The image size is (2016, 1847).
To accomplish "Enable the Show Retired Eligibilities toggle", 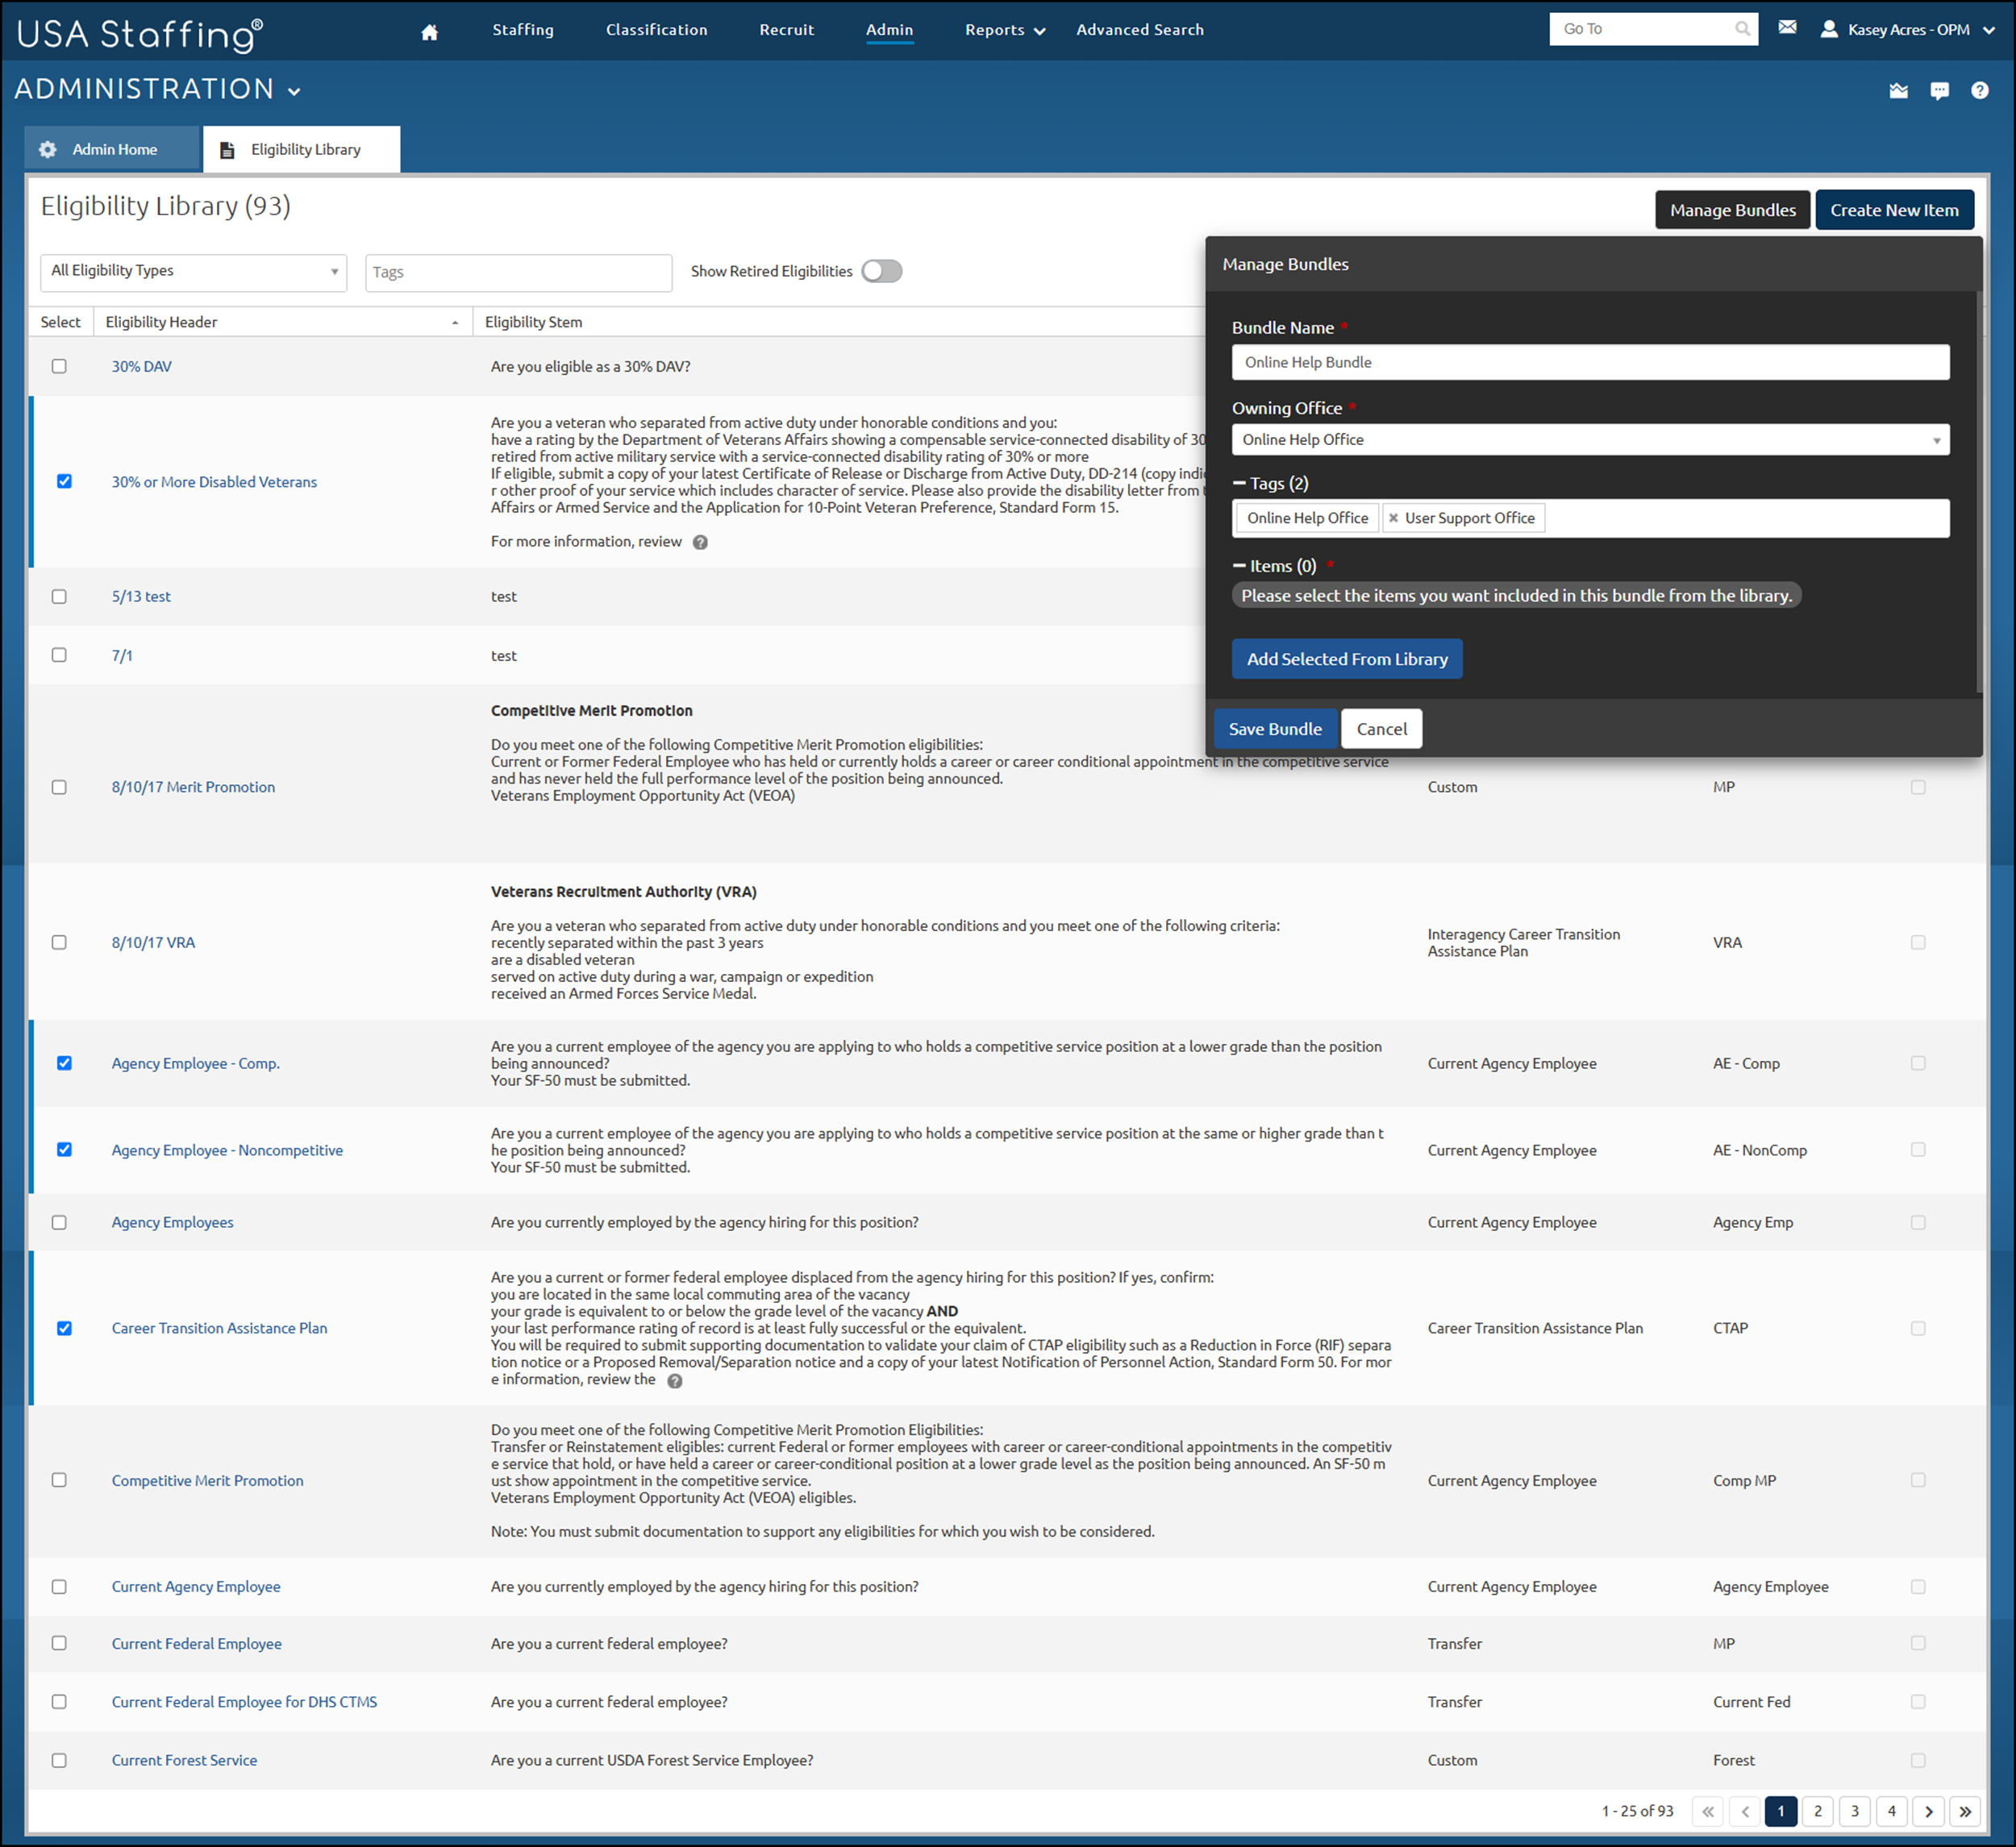I will coord(881,271).
